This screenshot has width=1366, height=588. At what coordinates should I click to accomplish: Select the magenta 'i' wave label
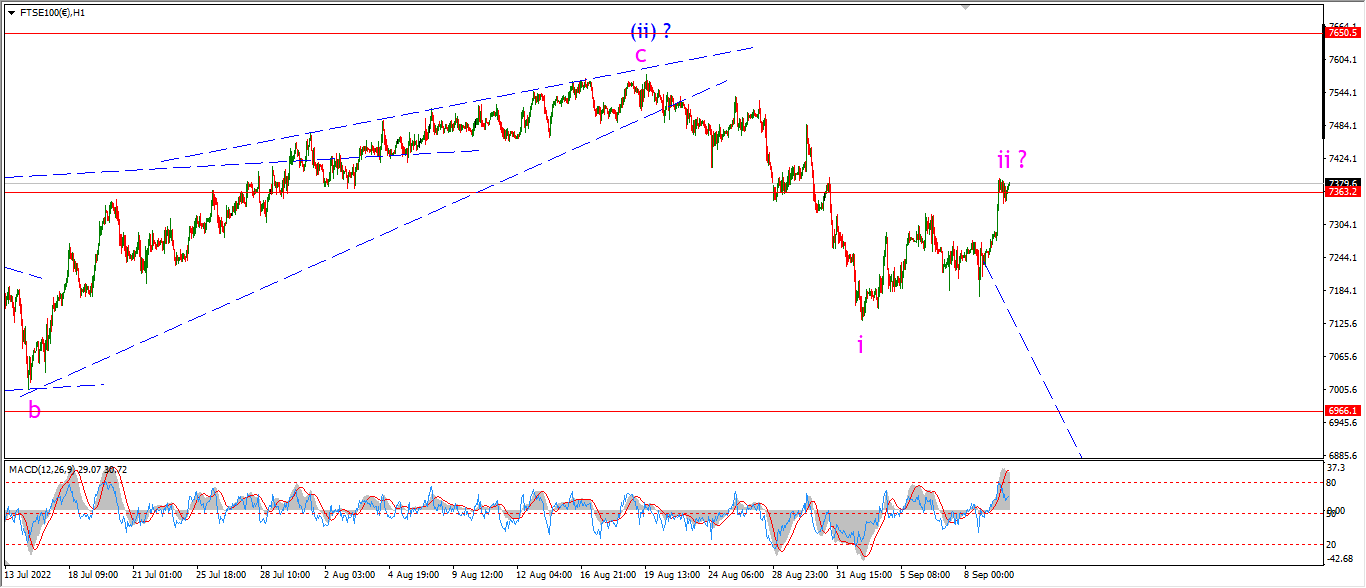coord(860,344)
